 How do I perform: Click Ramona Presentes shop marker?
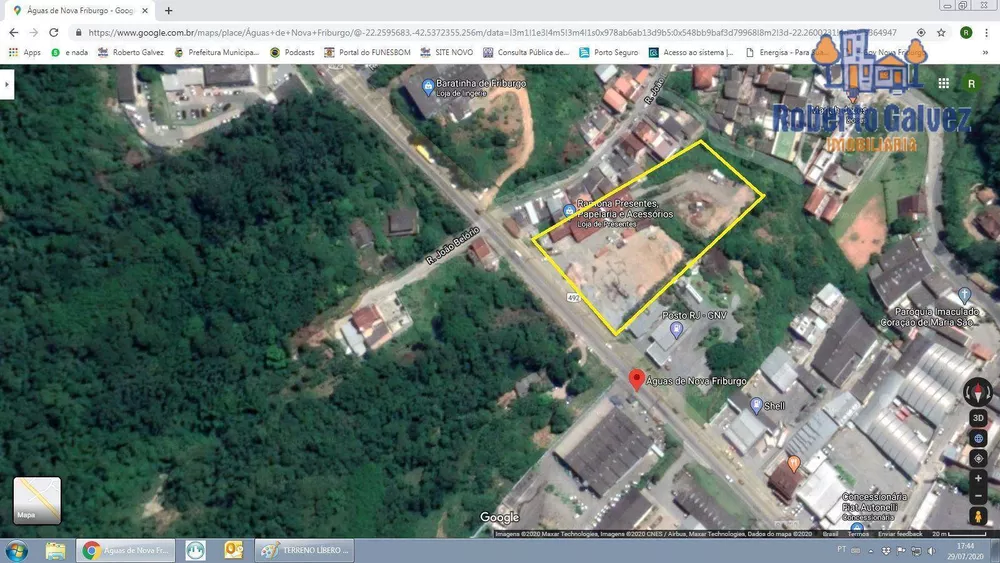(x=569, y=210)
